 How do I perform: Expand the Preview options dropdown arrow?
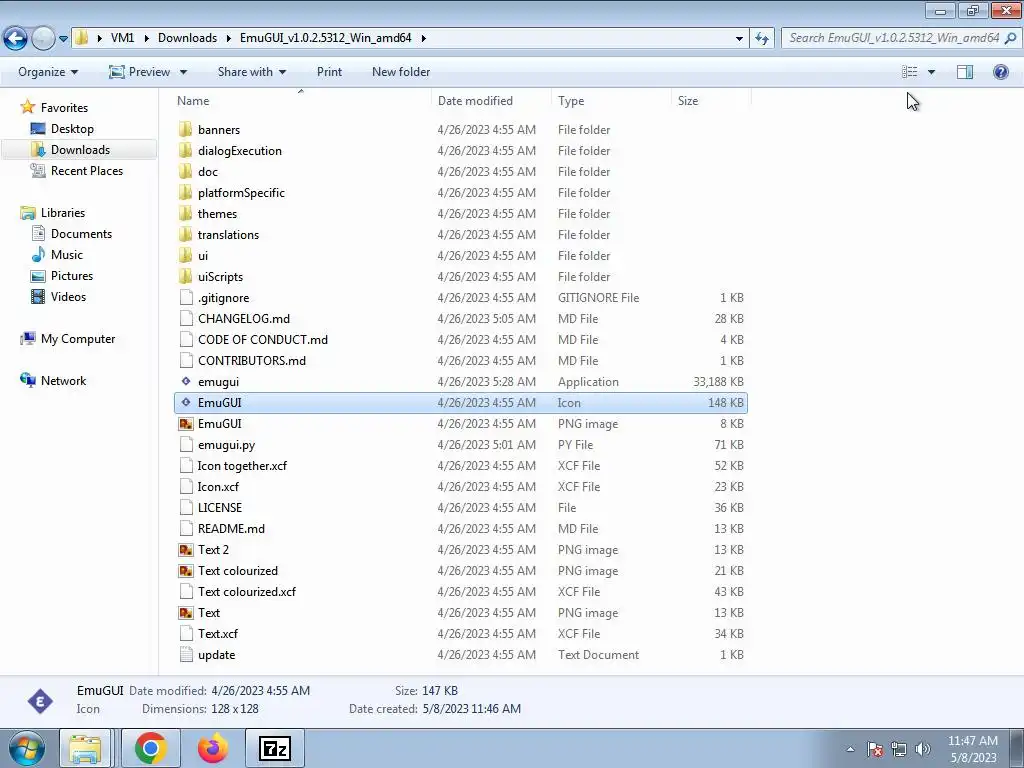184,72
